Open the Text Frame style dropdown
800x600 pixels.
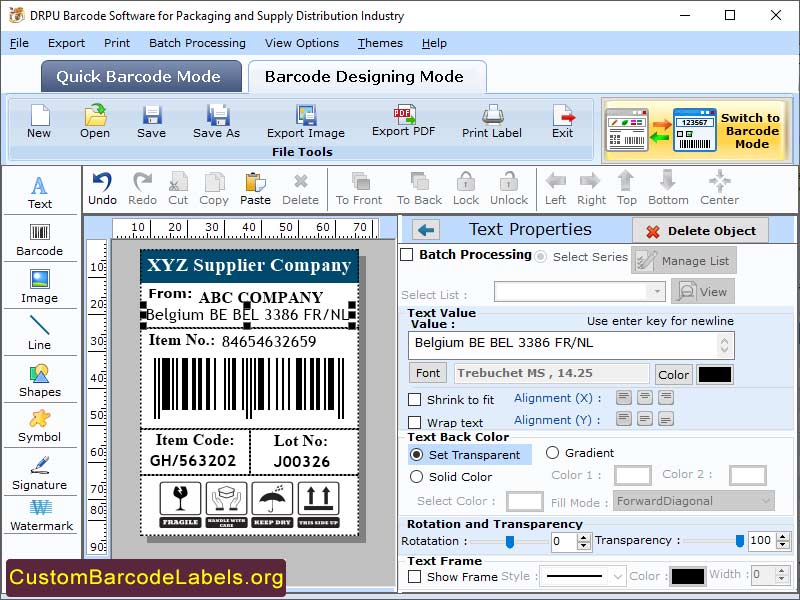coord(583,575)
